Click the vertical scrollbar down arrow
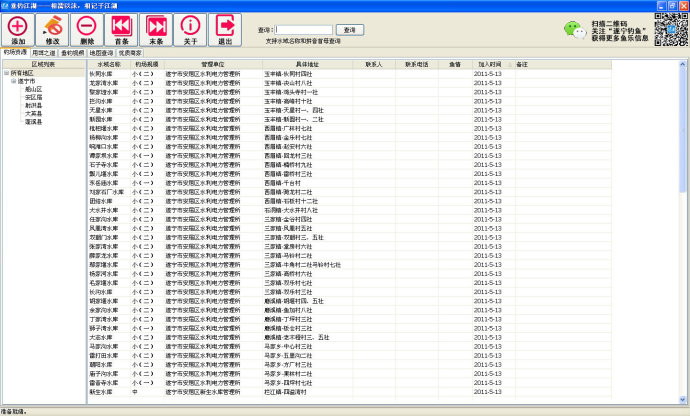Viewport: 690px width, 416px height. [683, 400]
